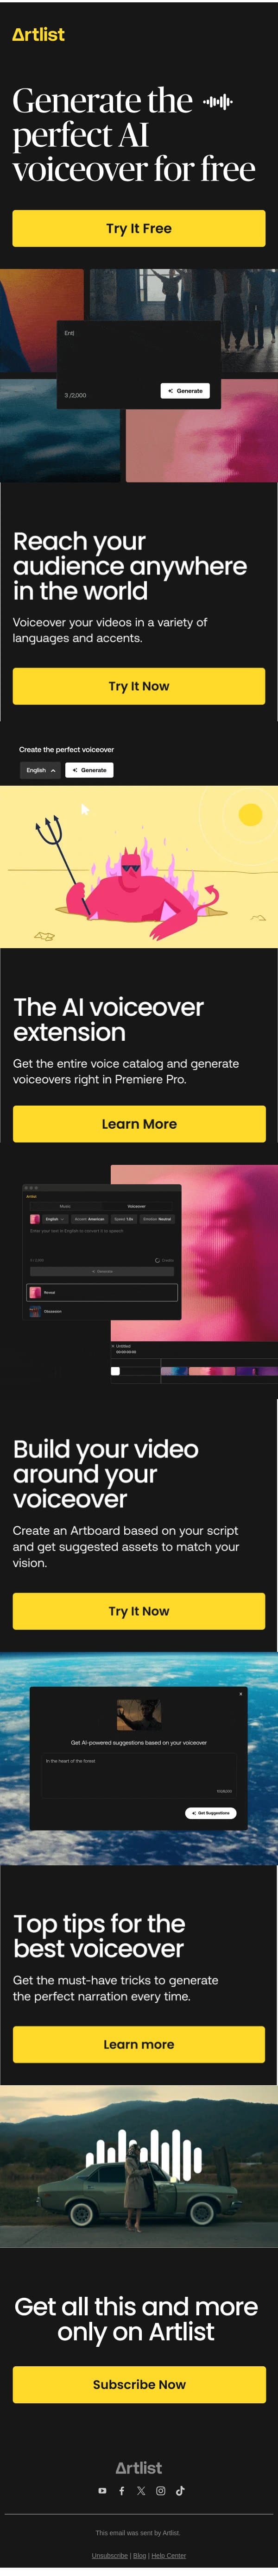Click the red devil illustration image
The width and height of the screenshot is (278, 2576).
tap(139, 866)
